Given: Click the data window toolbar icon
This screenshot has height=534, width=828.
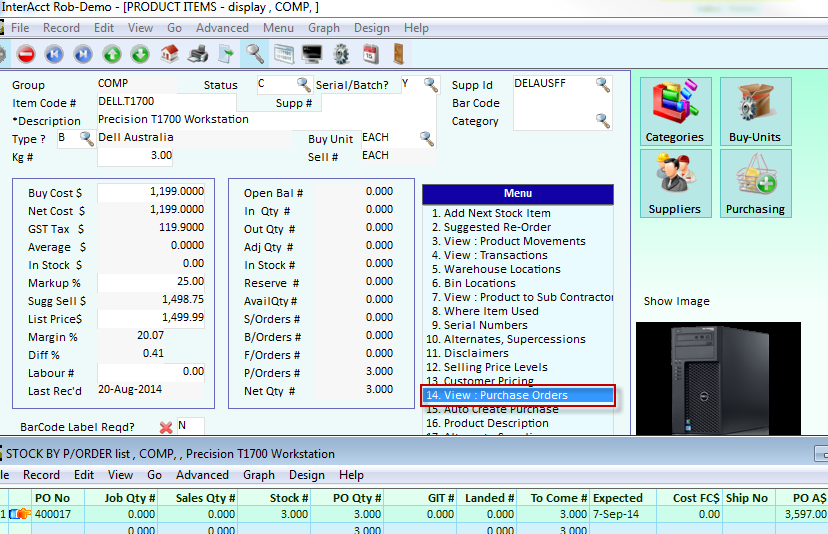Looking at the screenshot, I should pyautogui.click(x=284, y=54).
